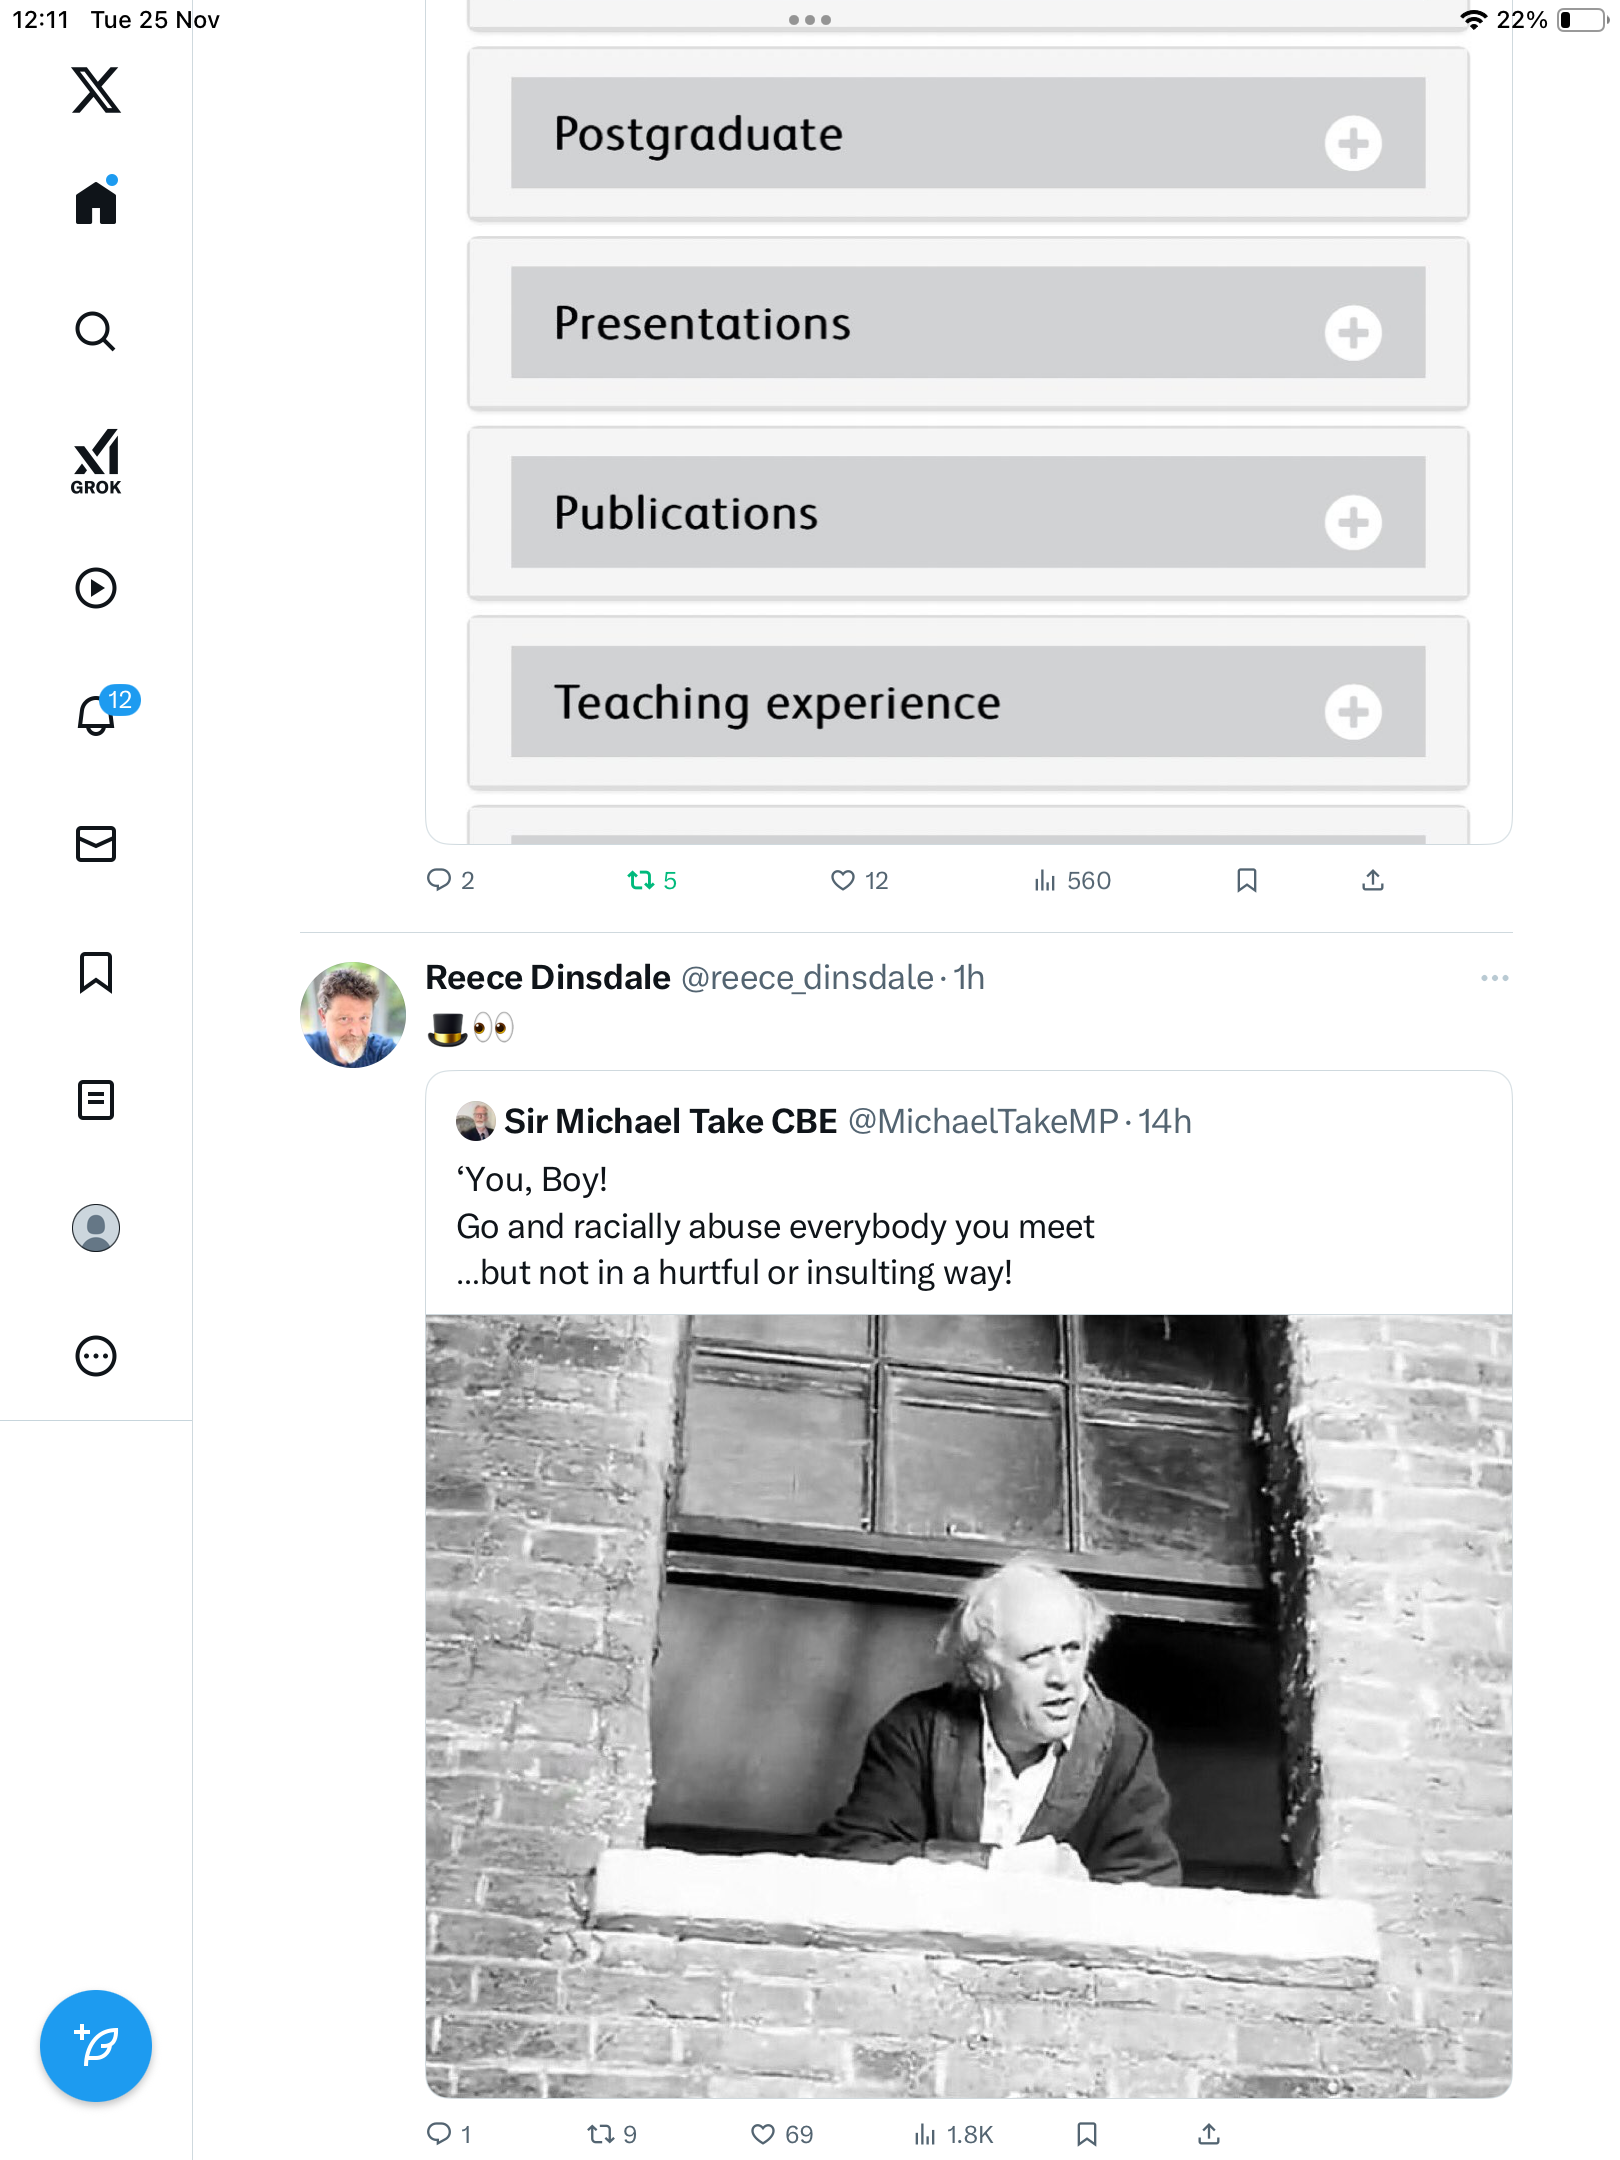1620x2160 pixels.
Task: Open Bookmarks in the sidebar
Action: [96, 972]
